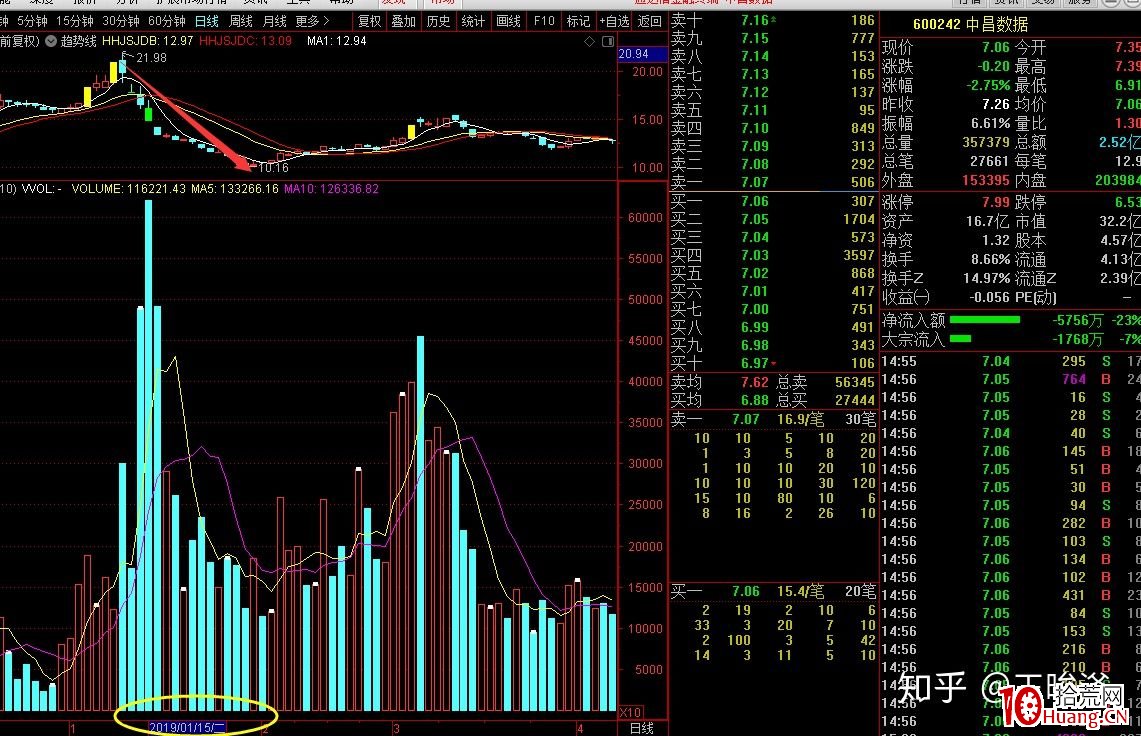The image size is (1141, 736).
Task: Click the green 净流入额 bar
Action: coord(984,320)
